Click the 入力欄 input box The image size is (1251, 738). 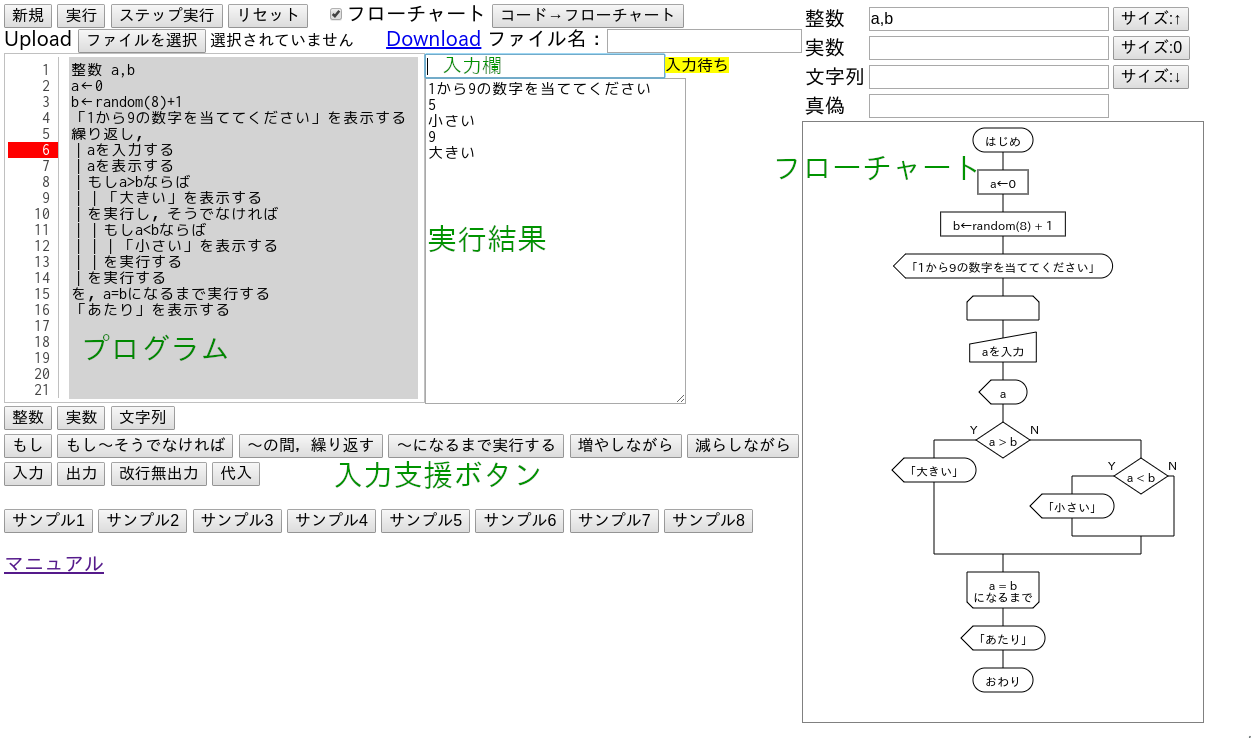[545, 66]
